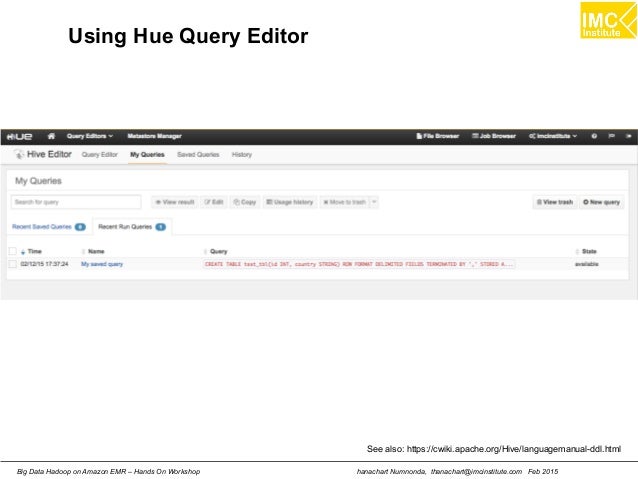Open the History tab
The height and width of the screenshot is (479, 638).
(242, 155)
